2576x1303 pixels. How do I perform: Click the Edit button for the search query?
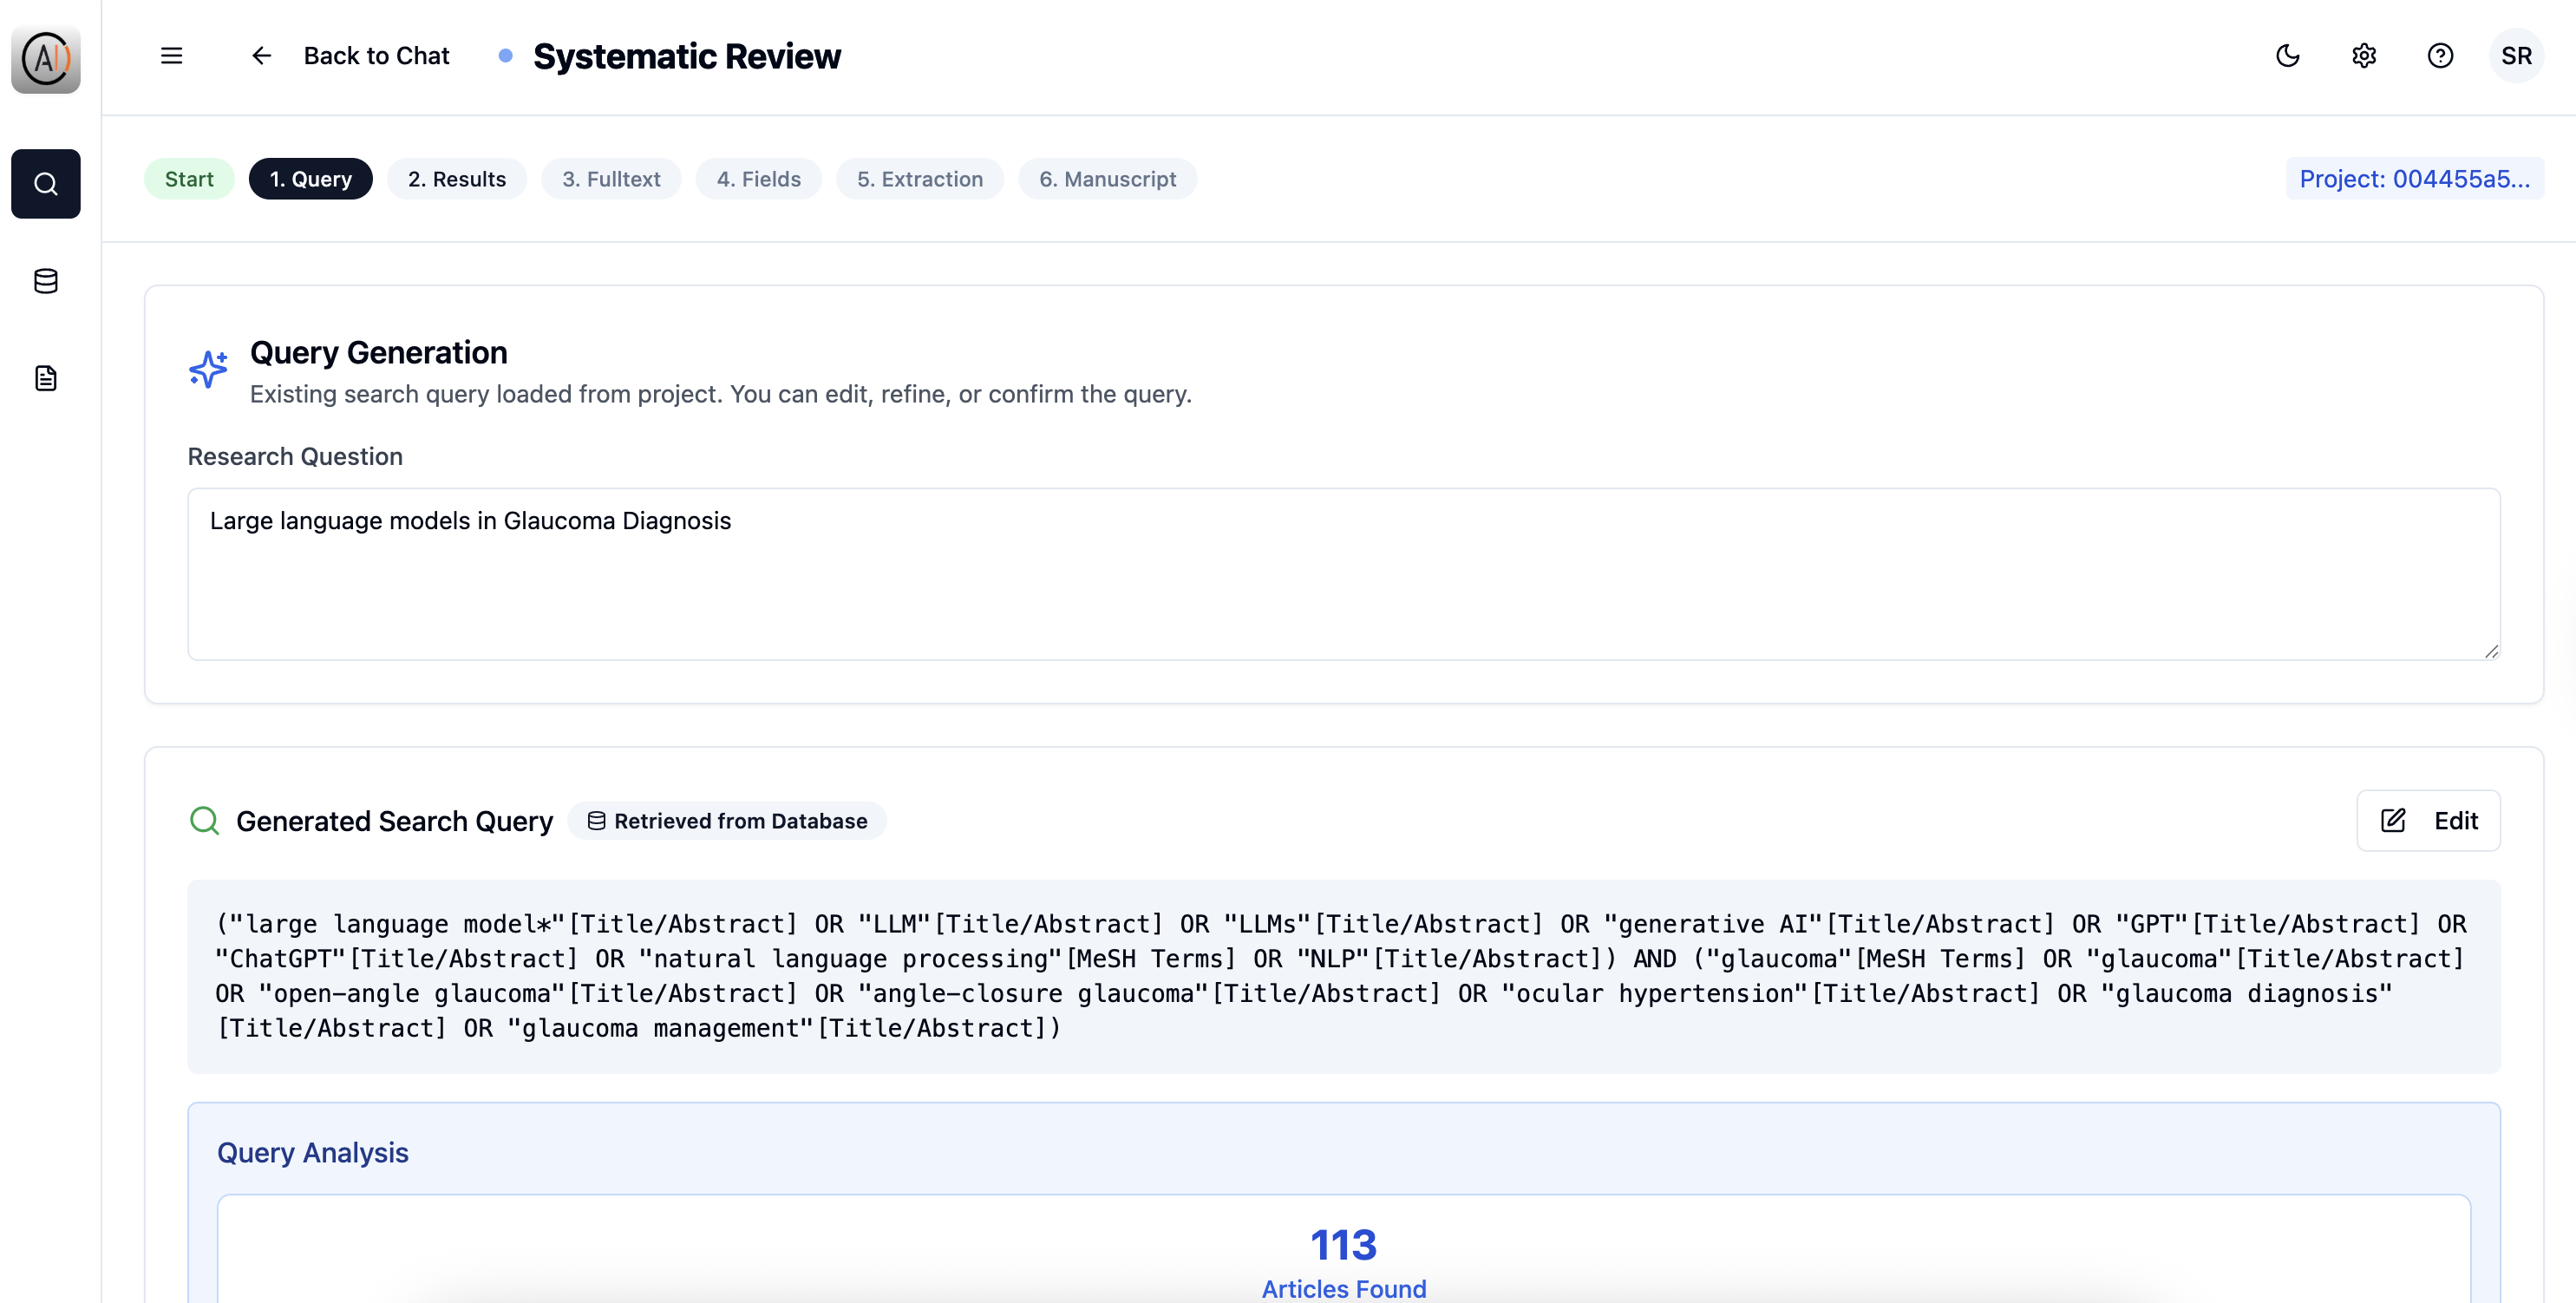(x=2429, y=820)
